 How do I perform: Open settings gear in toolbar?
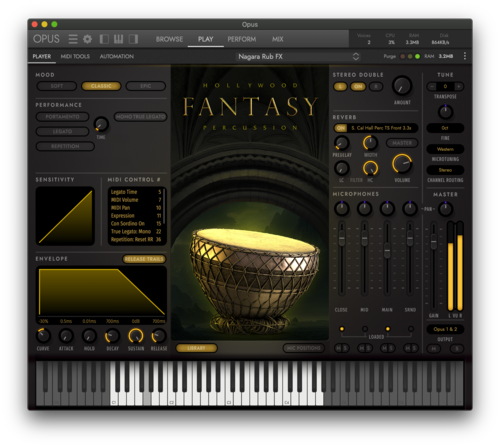[87, 39]
